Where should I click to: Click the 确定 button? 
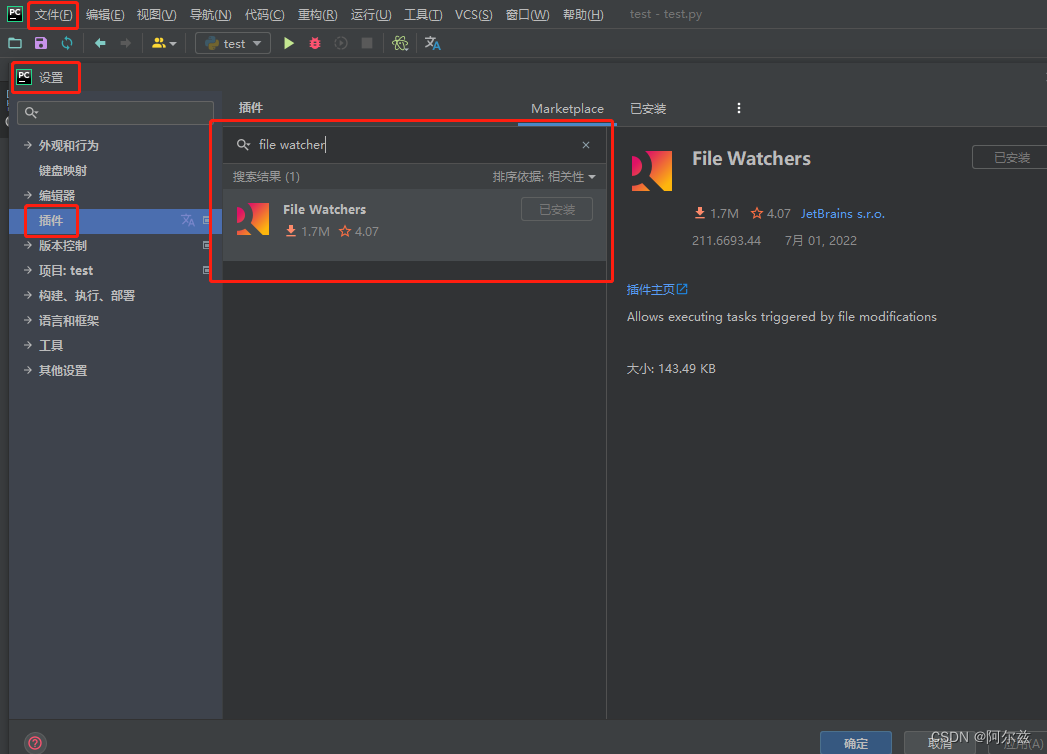[x=855, y=743]
